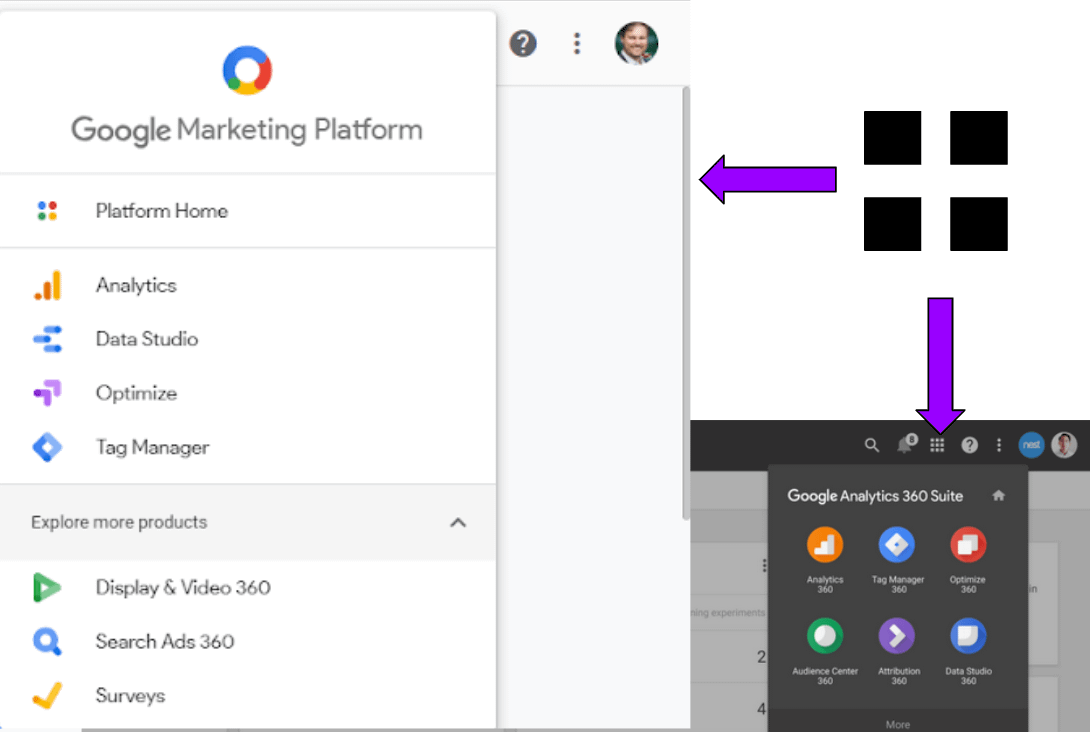Open Audience Center 360
Viewport: 1090px width, 732px height.
click(x=825, y=636)
